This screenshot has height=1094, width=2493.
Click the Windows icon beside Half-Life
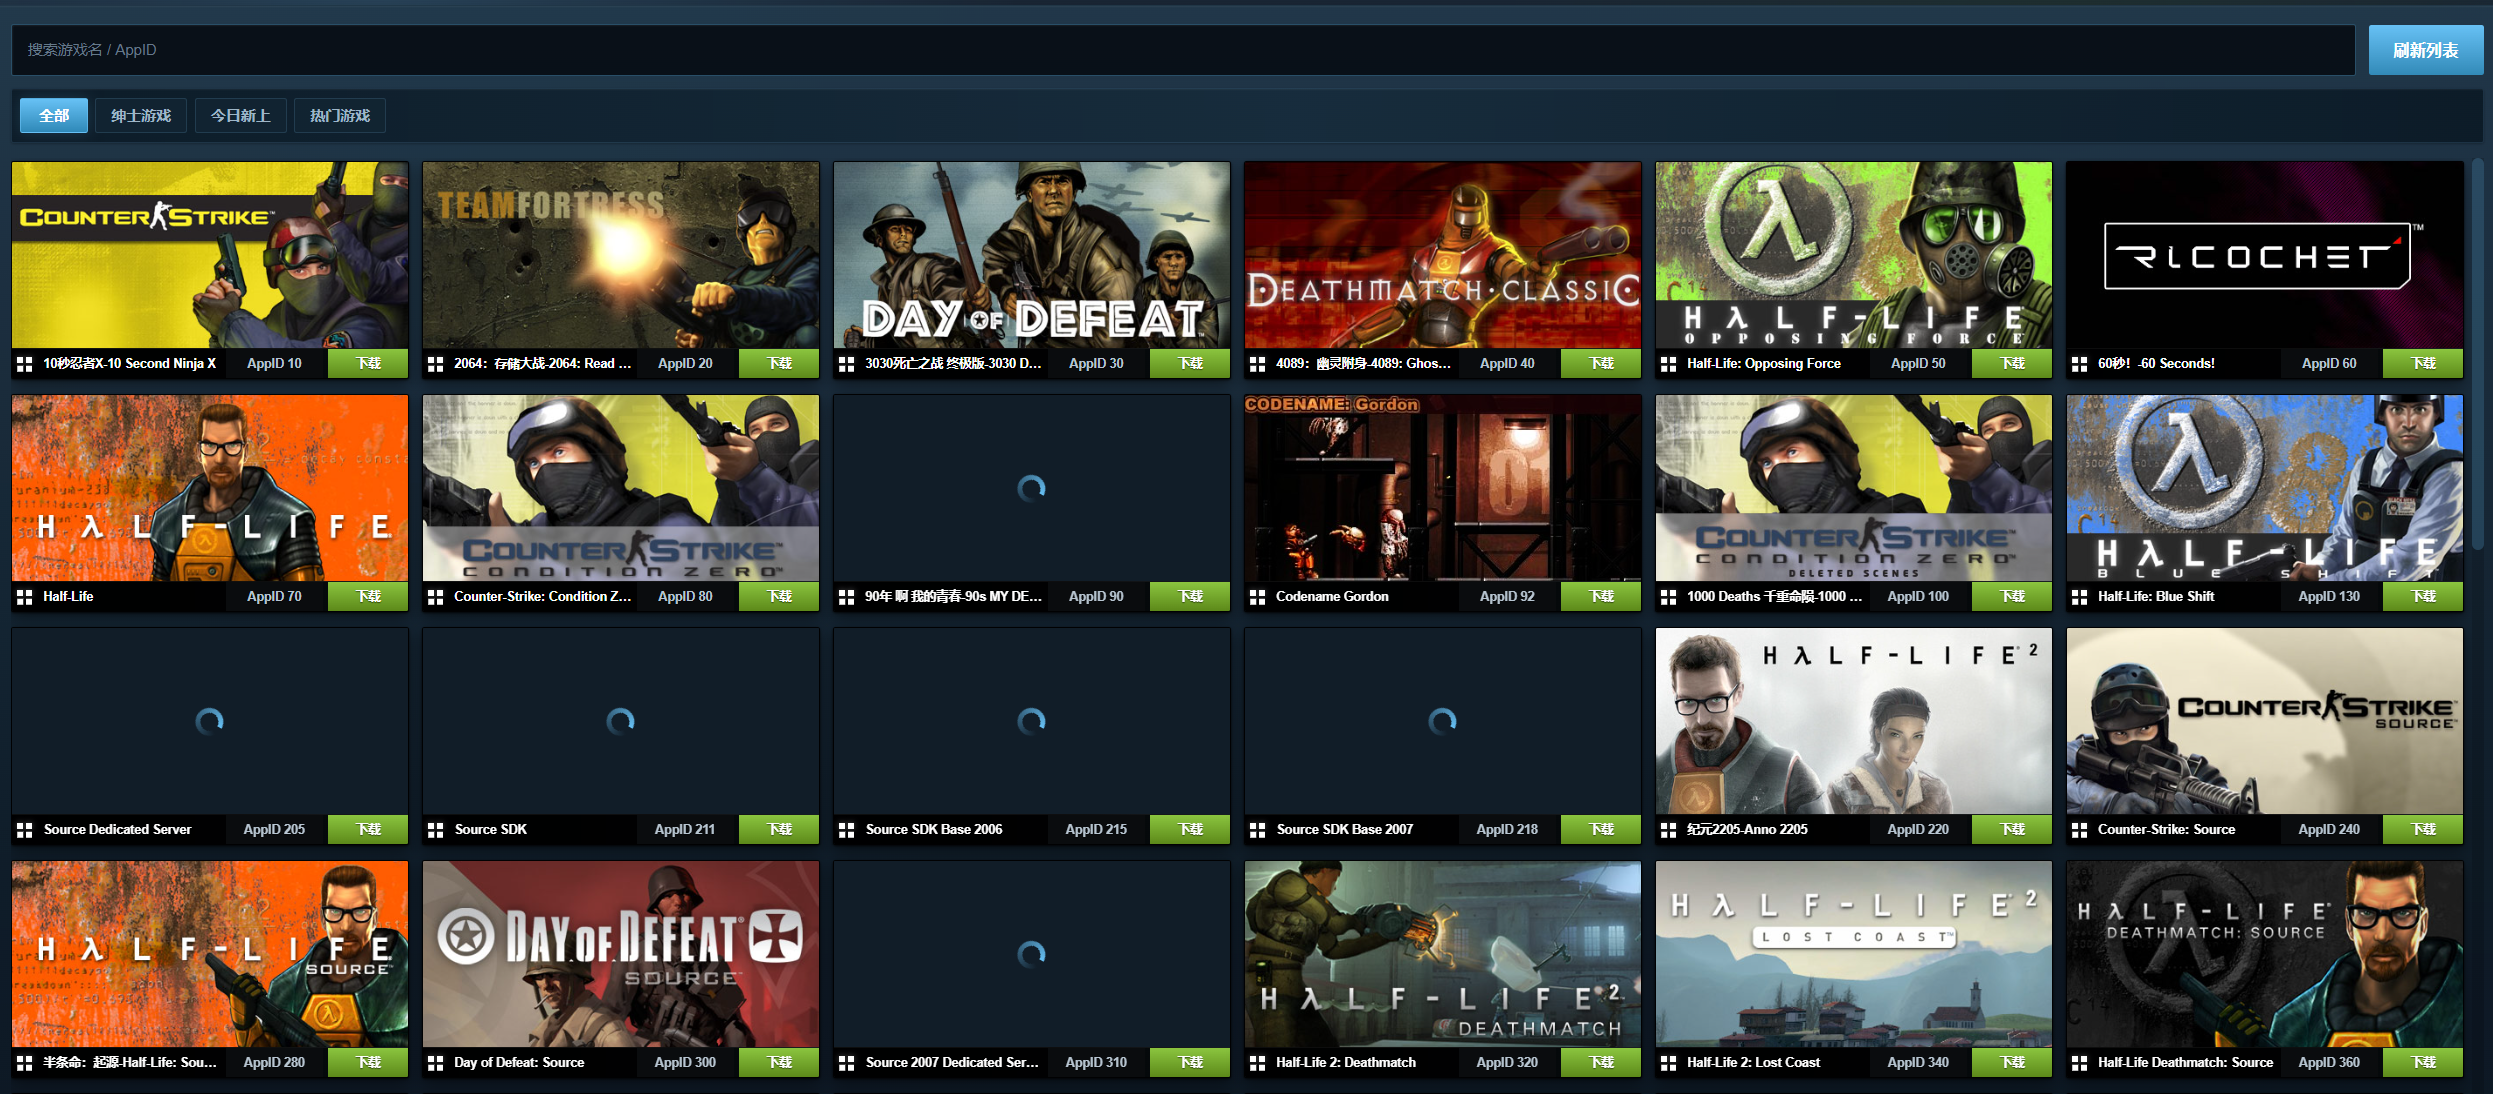25,597
